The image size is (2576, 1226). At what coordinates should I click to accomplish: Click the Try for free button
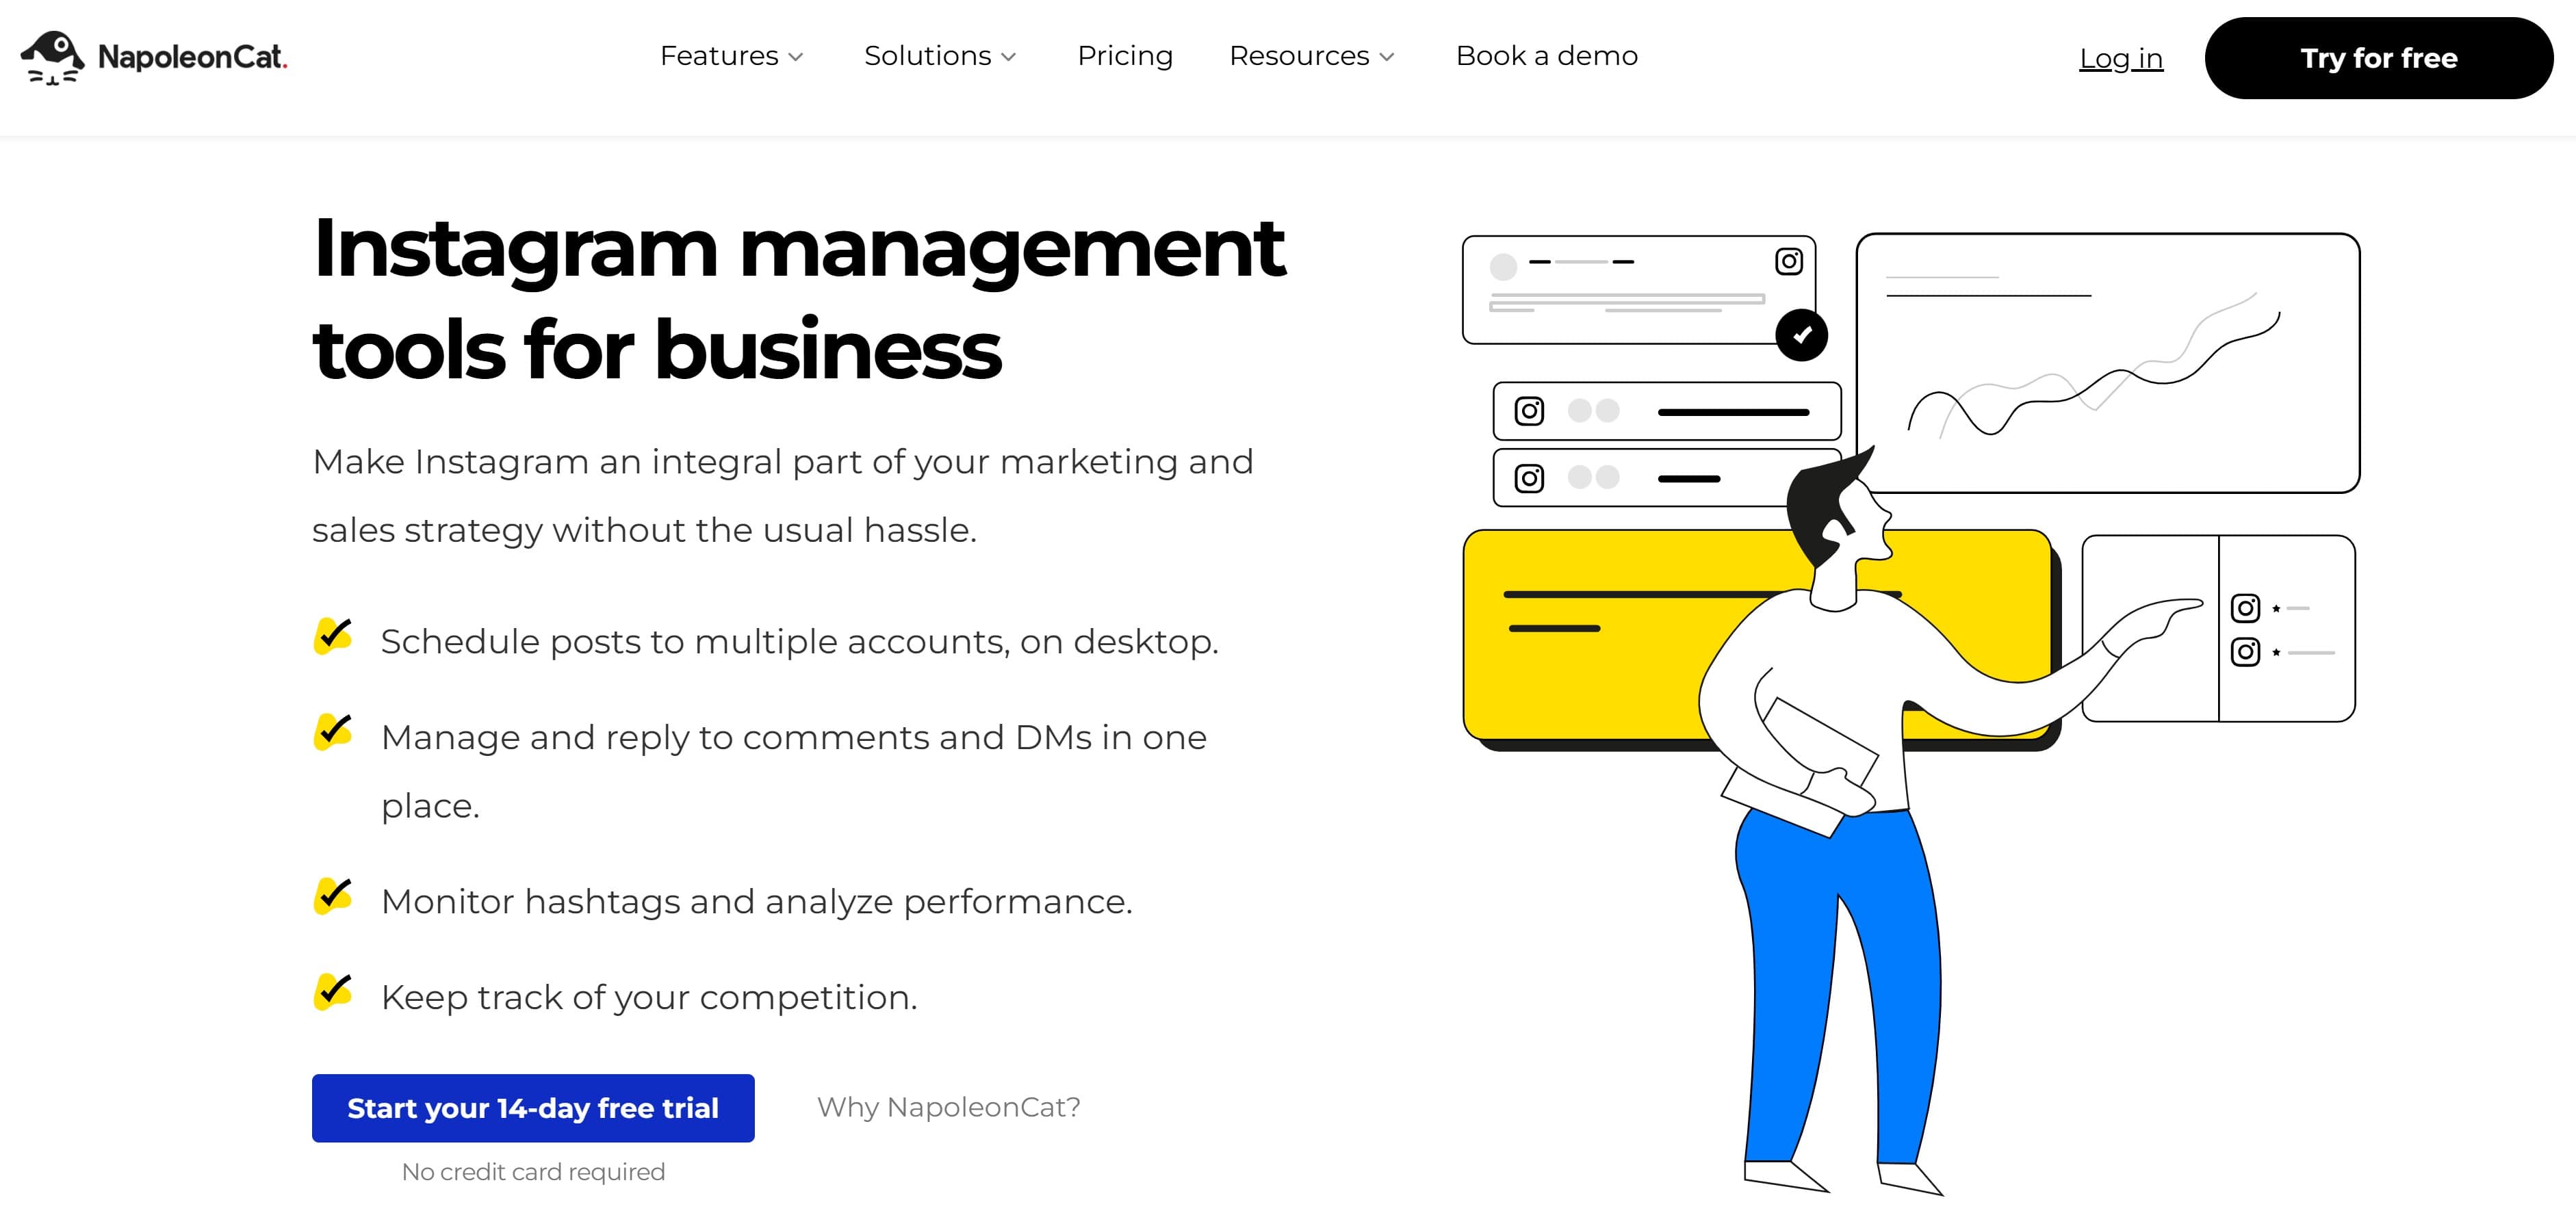(2379, 58)
